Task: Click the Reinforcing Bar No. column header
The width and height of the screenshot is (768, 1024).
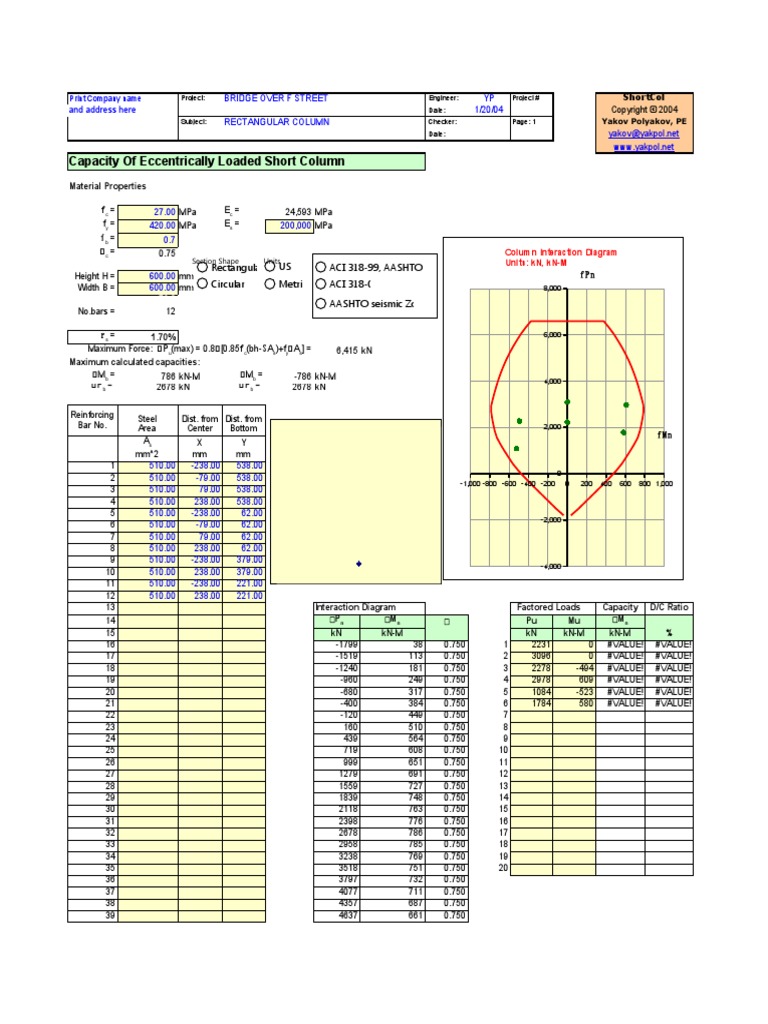Action: tap(92, 420)
